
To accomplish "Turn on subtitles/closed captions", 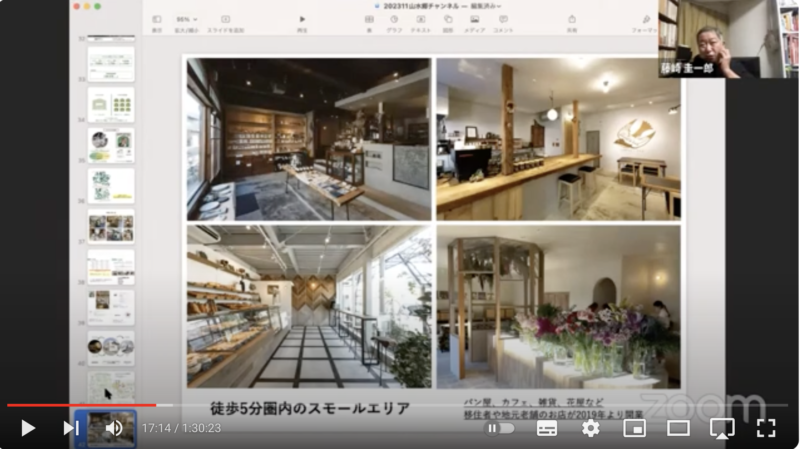I will tap(547, 428).
